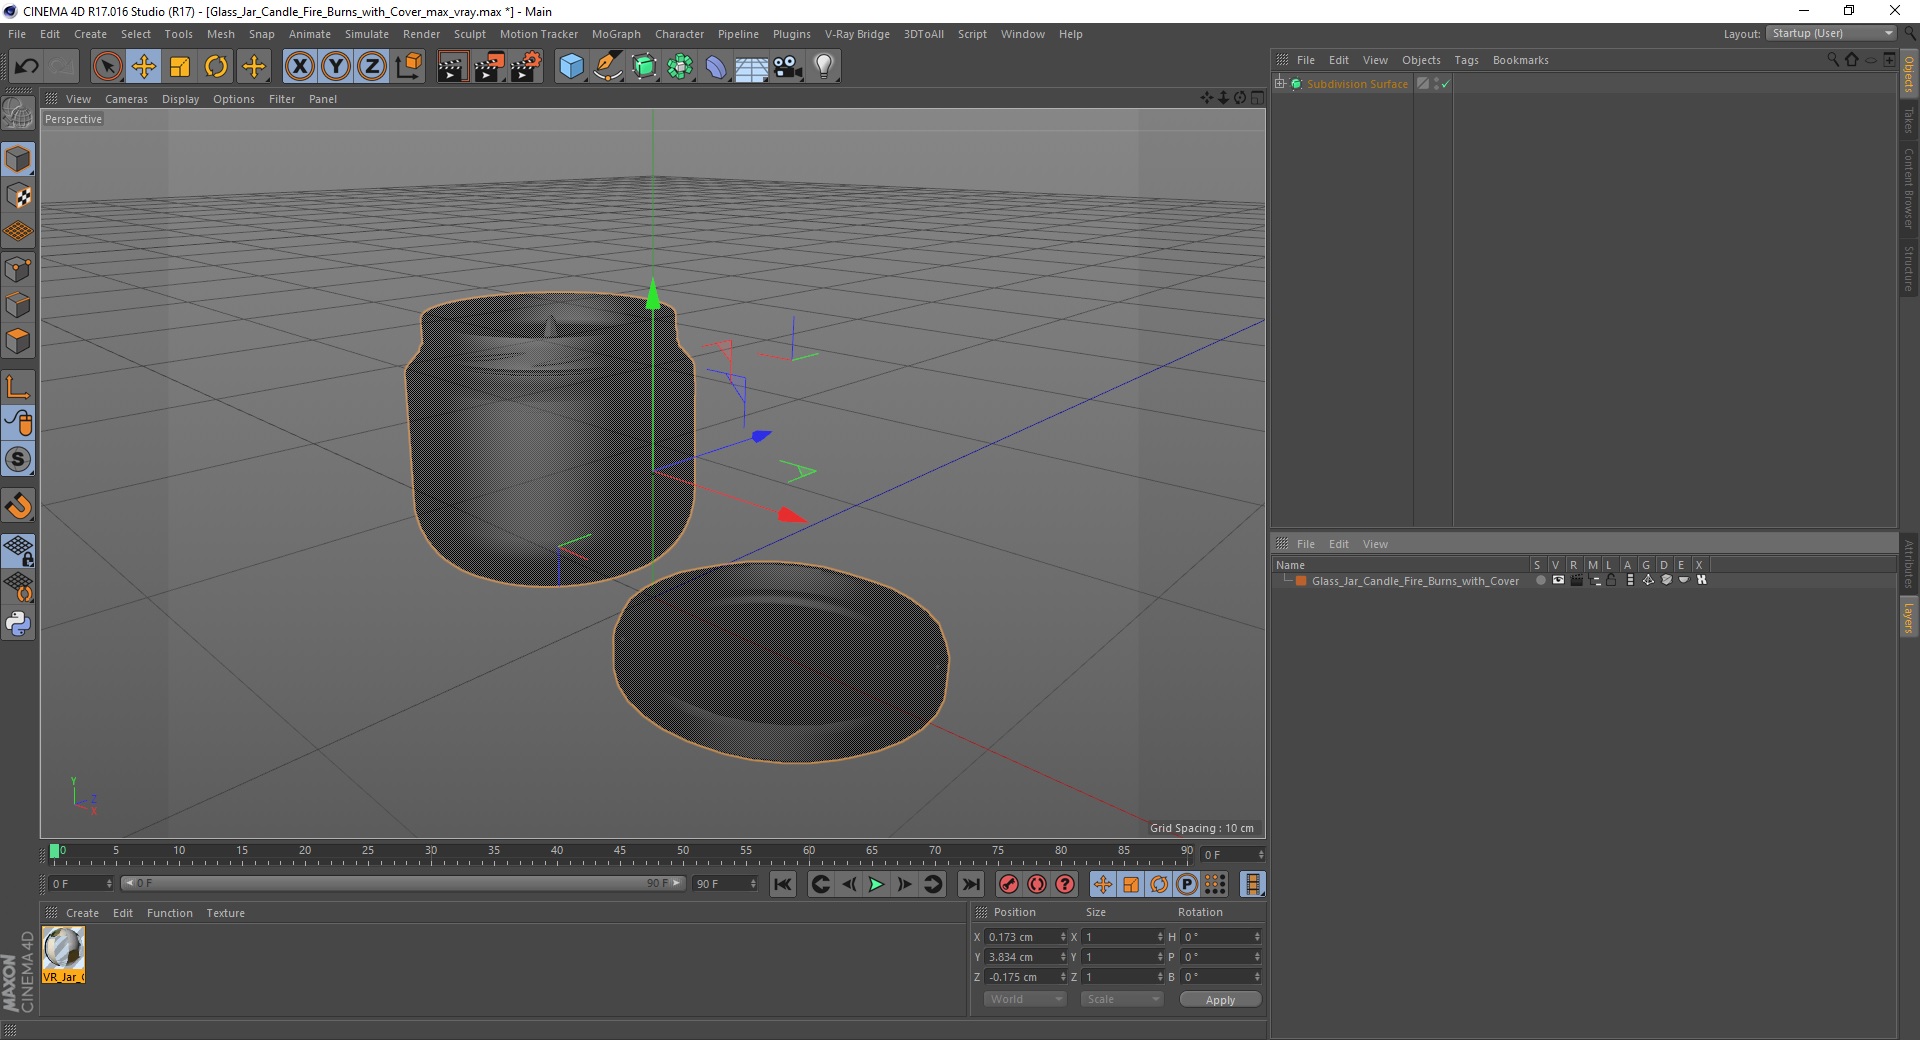Activate the Rotate tool in toolbar
Viewport: 1920px width, 1040px height.
216,67
